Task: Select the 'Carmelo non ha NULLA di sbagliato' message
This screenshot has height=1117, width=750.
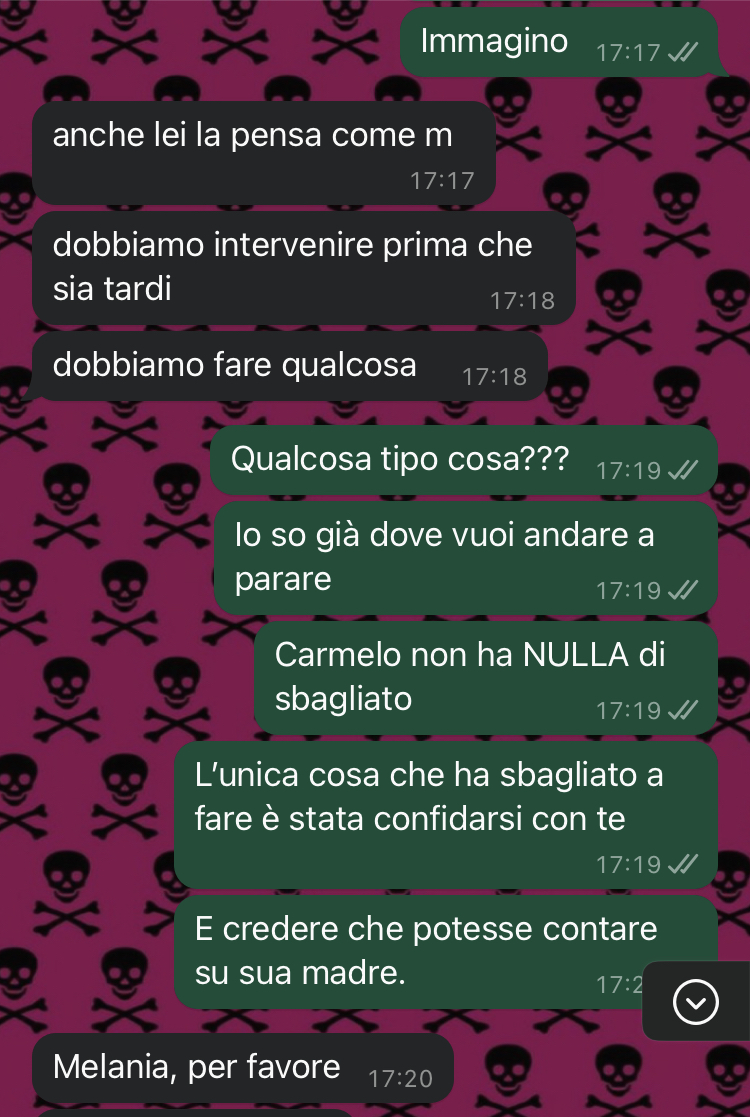Action: [x=486, y=677]
